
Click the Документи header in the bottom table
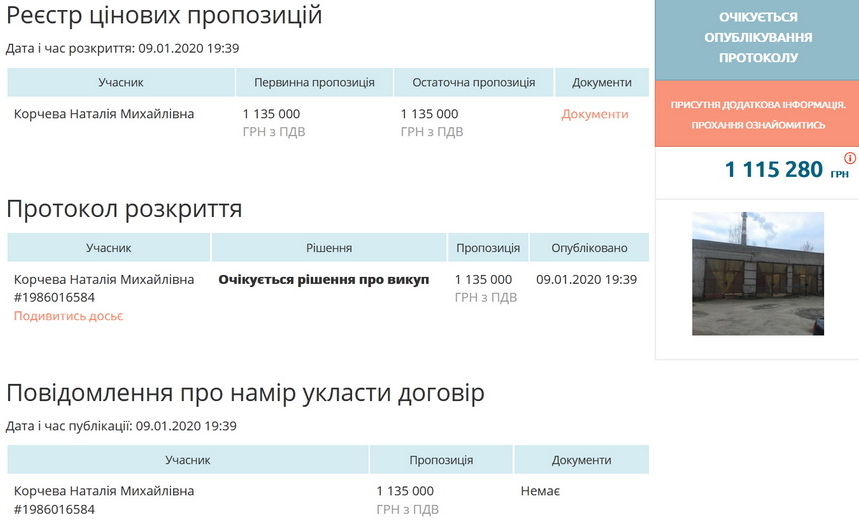click(x=581, y=460)
